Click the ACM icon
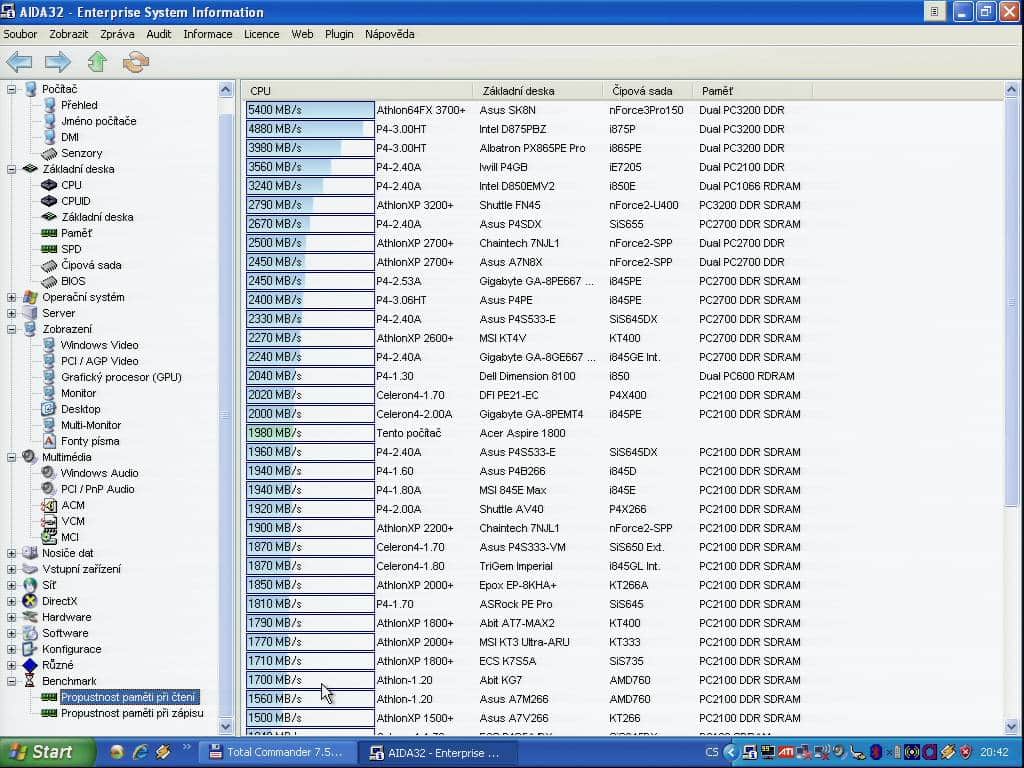This screenshot has width=1024, height=768. click(49, 505)
